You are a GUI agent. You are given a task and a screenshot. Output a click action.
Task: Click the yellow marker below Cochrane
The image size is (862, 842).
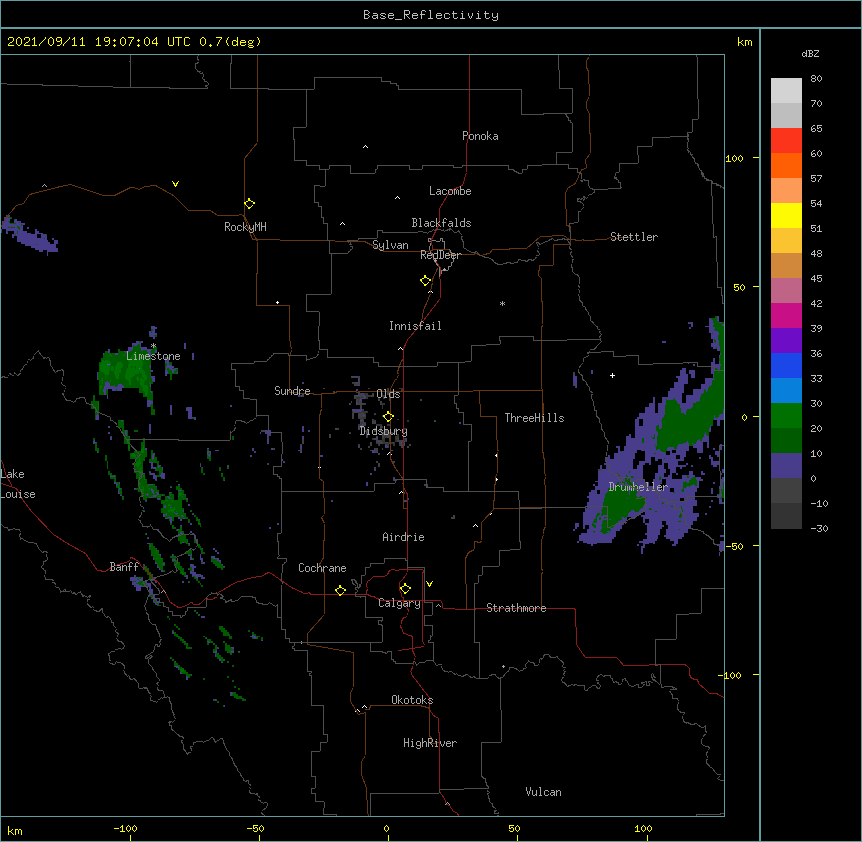pos(340,590)
